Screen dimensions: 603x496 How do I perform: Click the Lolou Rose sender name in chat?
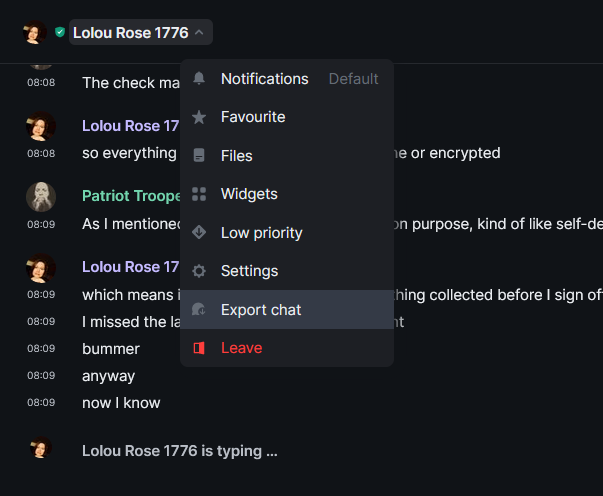coord(130,126)
